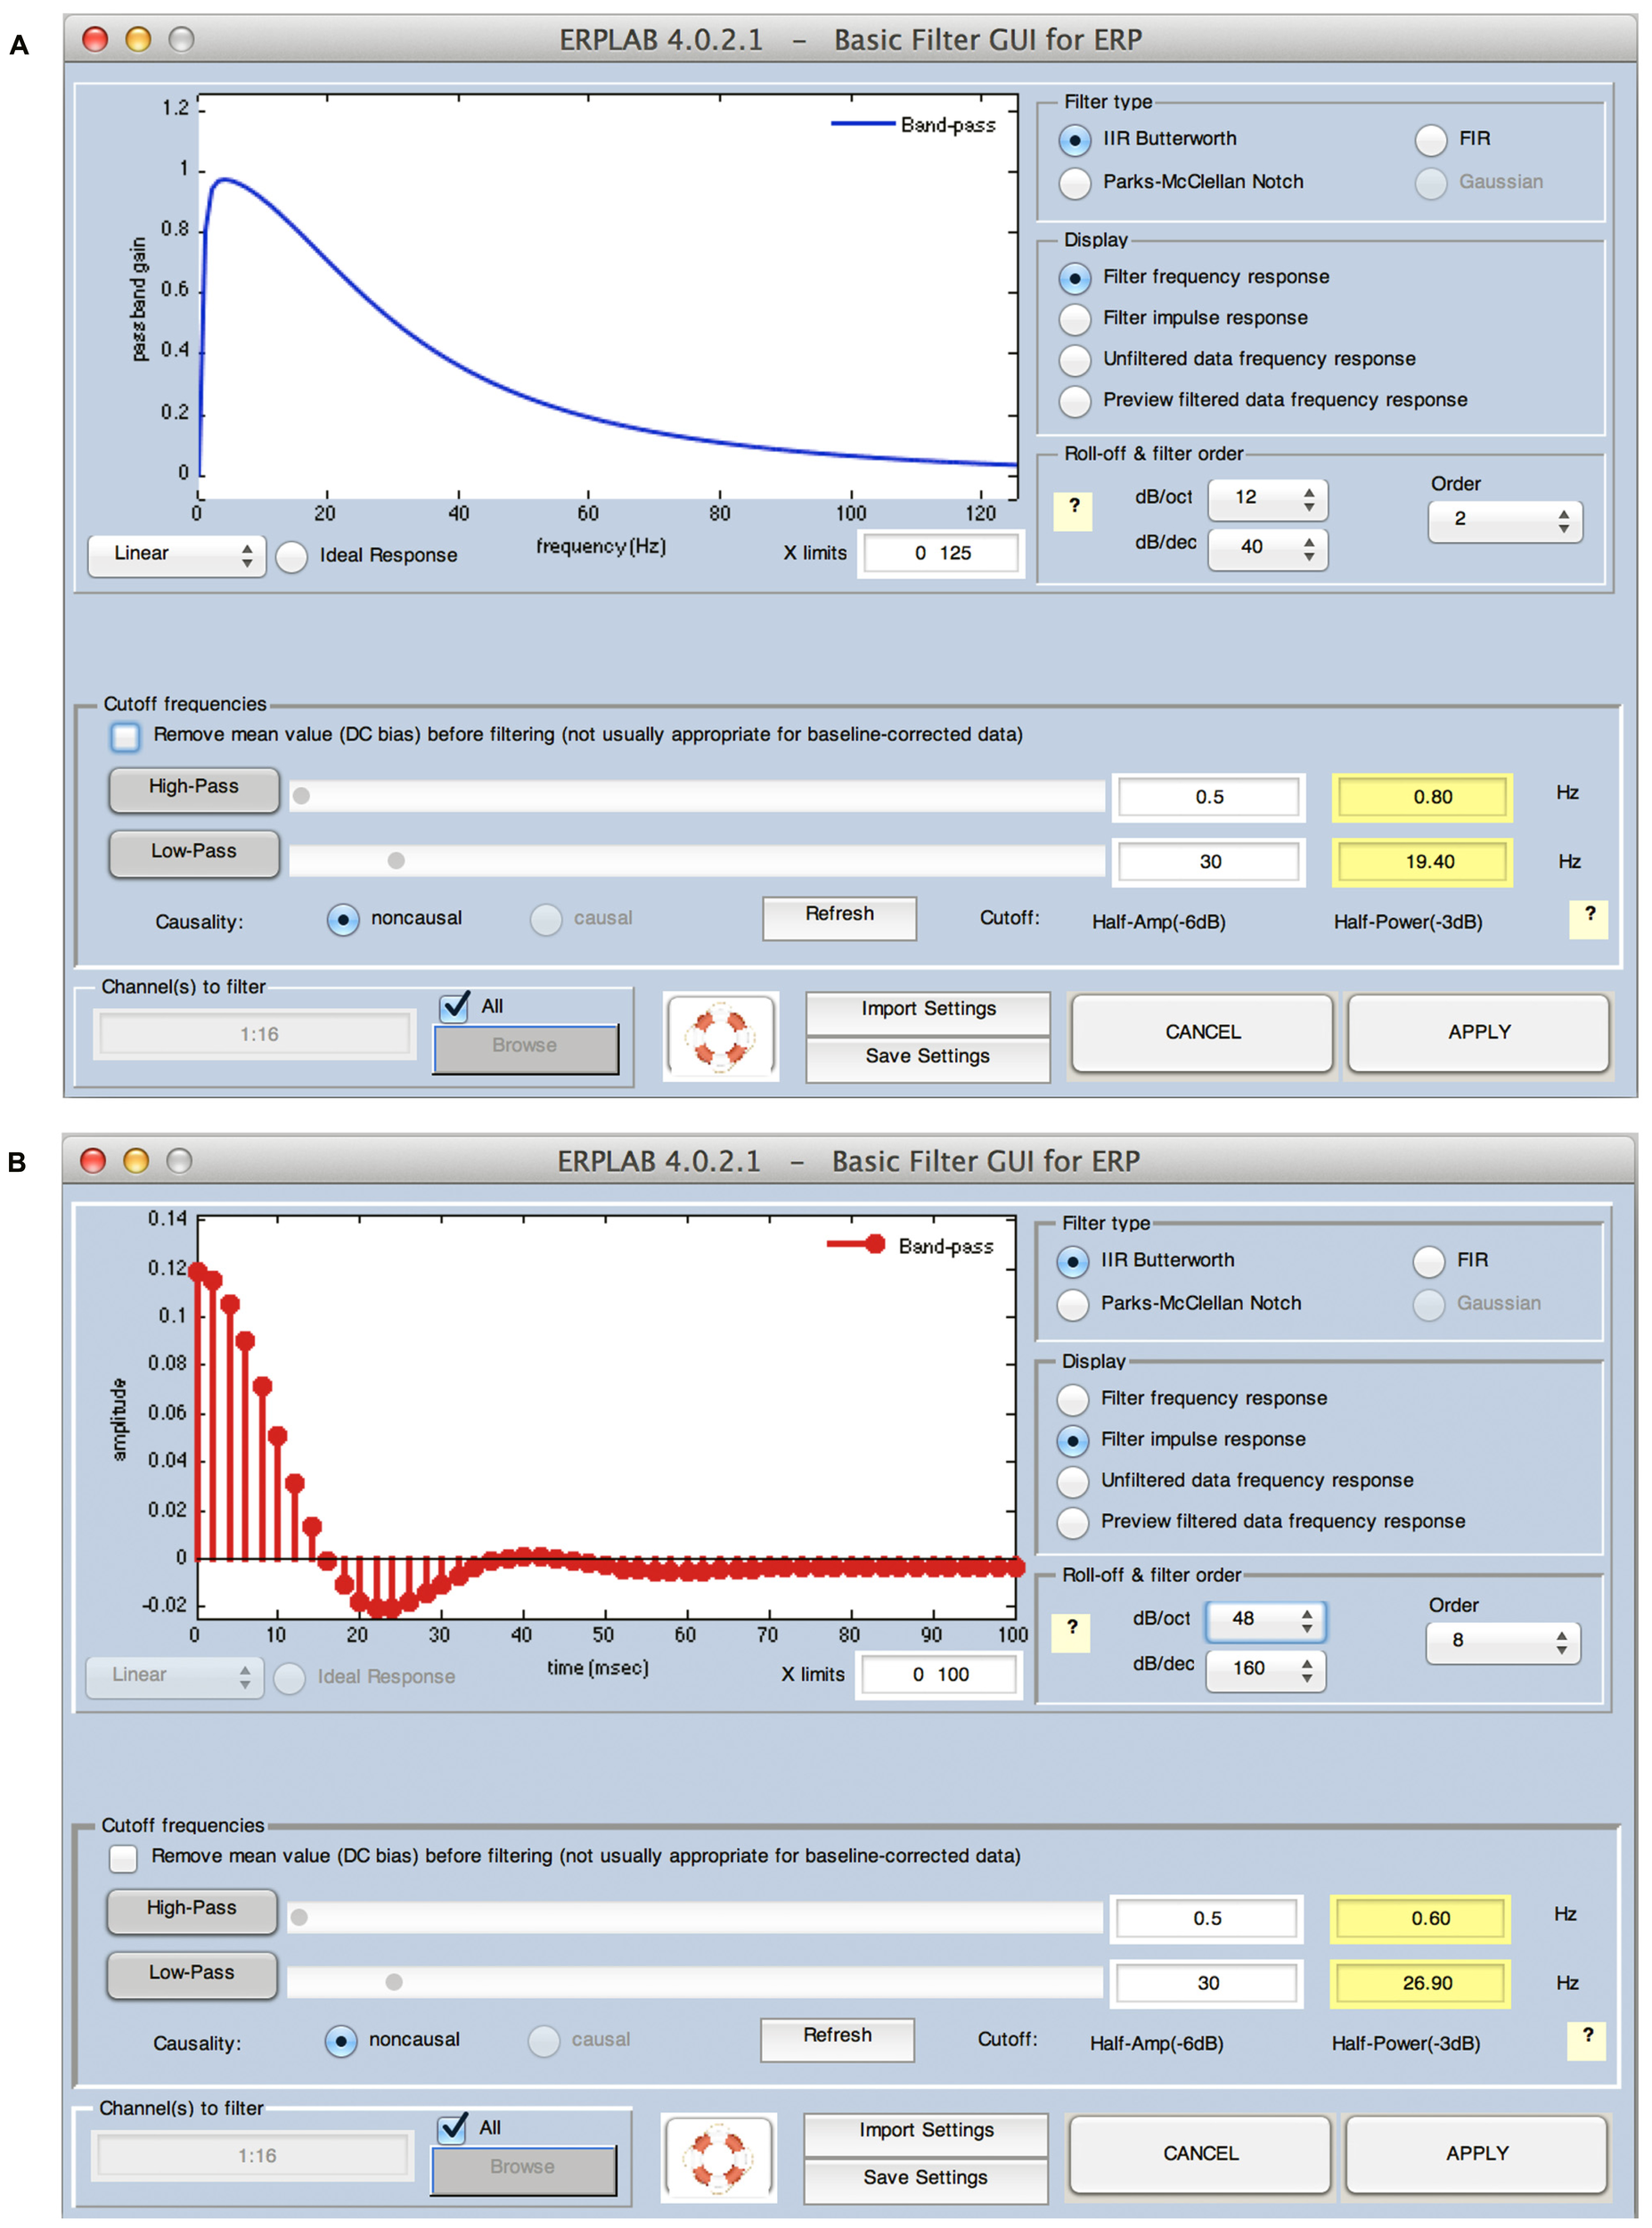Image resolution: width=1652 pixels, height=2228 pixels.
Task: Uncheck the All channels checkbox in panel A
Action: pos(456,1010)
